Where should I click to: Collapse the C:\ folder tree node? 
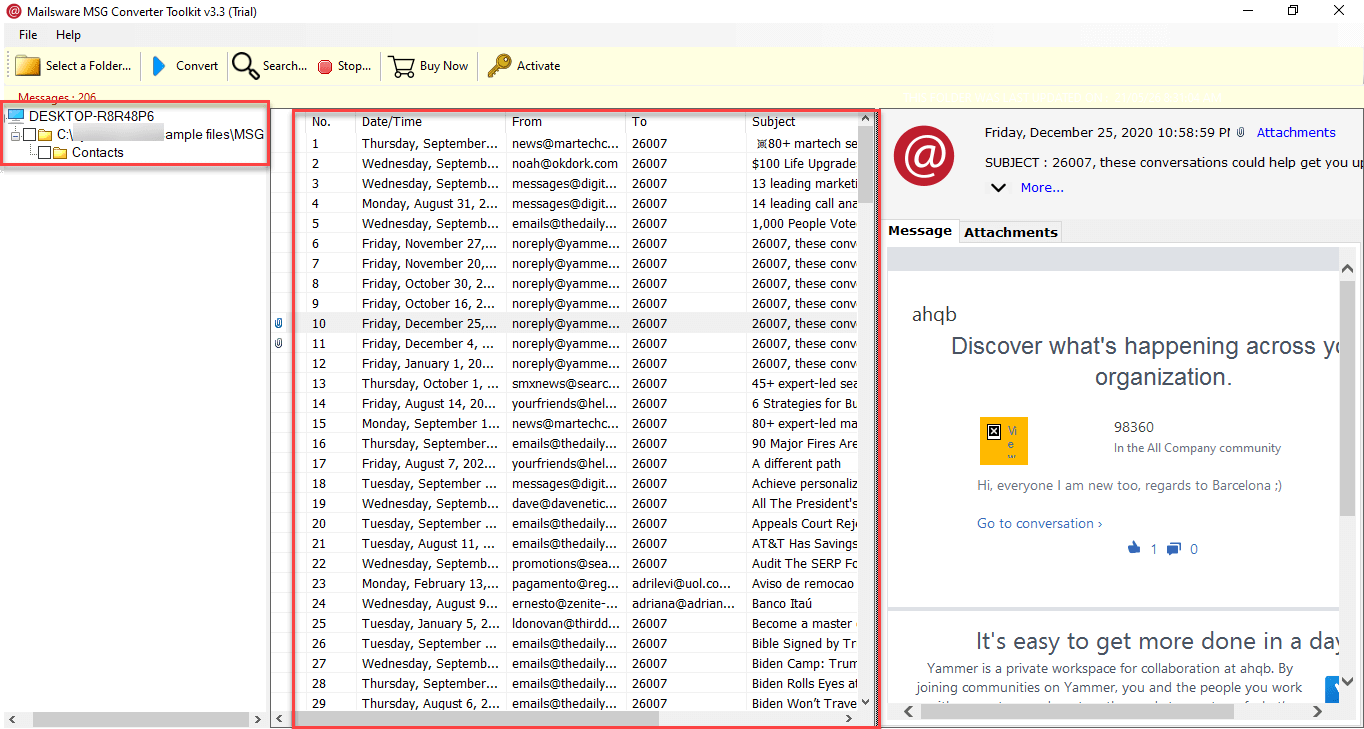point(15,135)
